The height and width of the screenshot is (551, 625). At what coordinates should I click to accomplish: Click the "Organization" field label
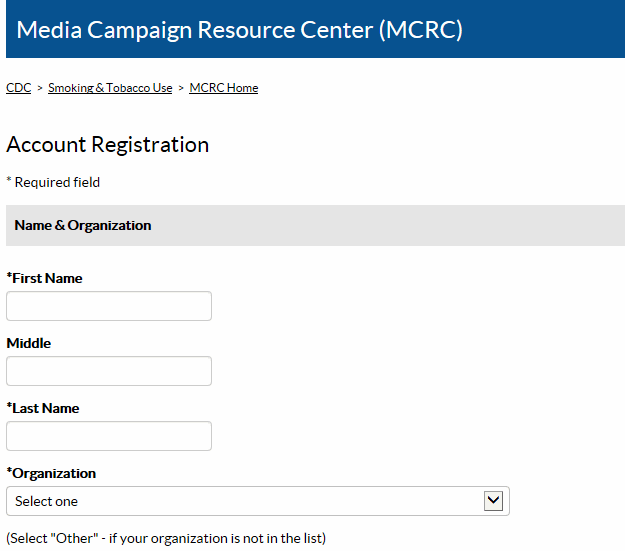pyautogui.click(x=52, y=473)
